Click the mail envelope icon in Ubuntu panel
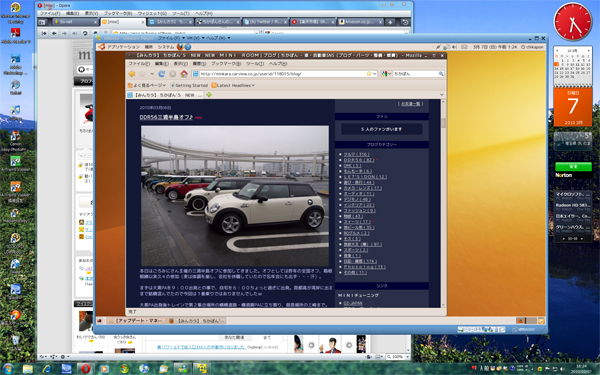 464,47
